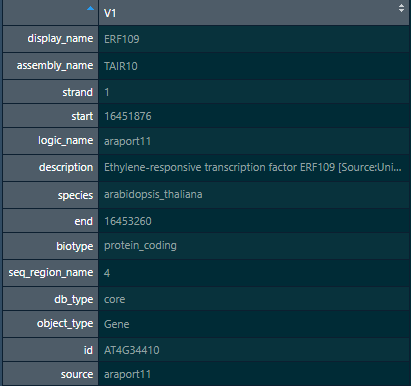Click the strand row label
Screen dimensions: 411x386
(77, 92)
